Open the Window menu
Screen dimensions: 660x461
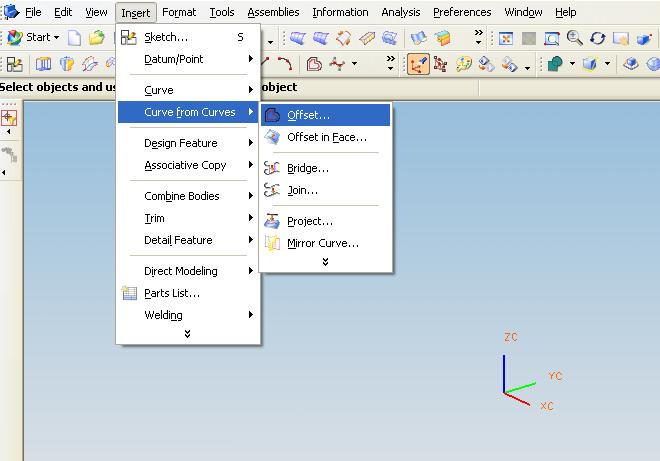click(523, 13)
